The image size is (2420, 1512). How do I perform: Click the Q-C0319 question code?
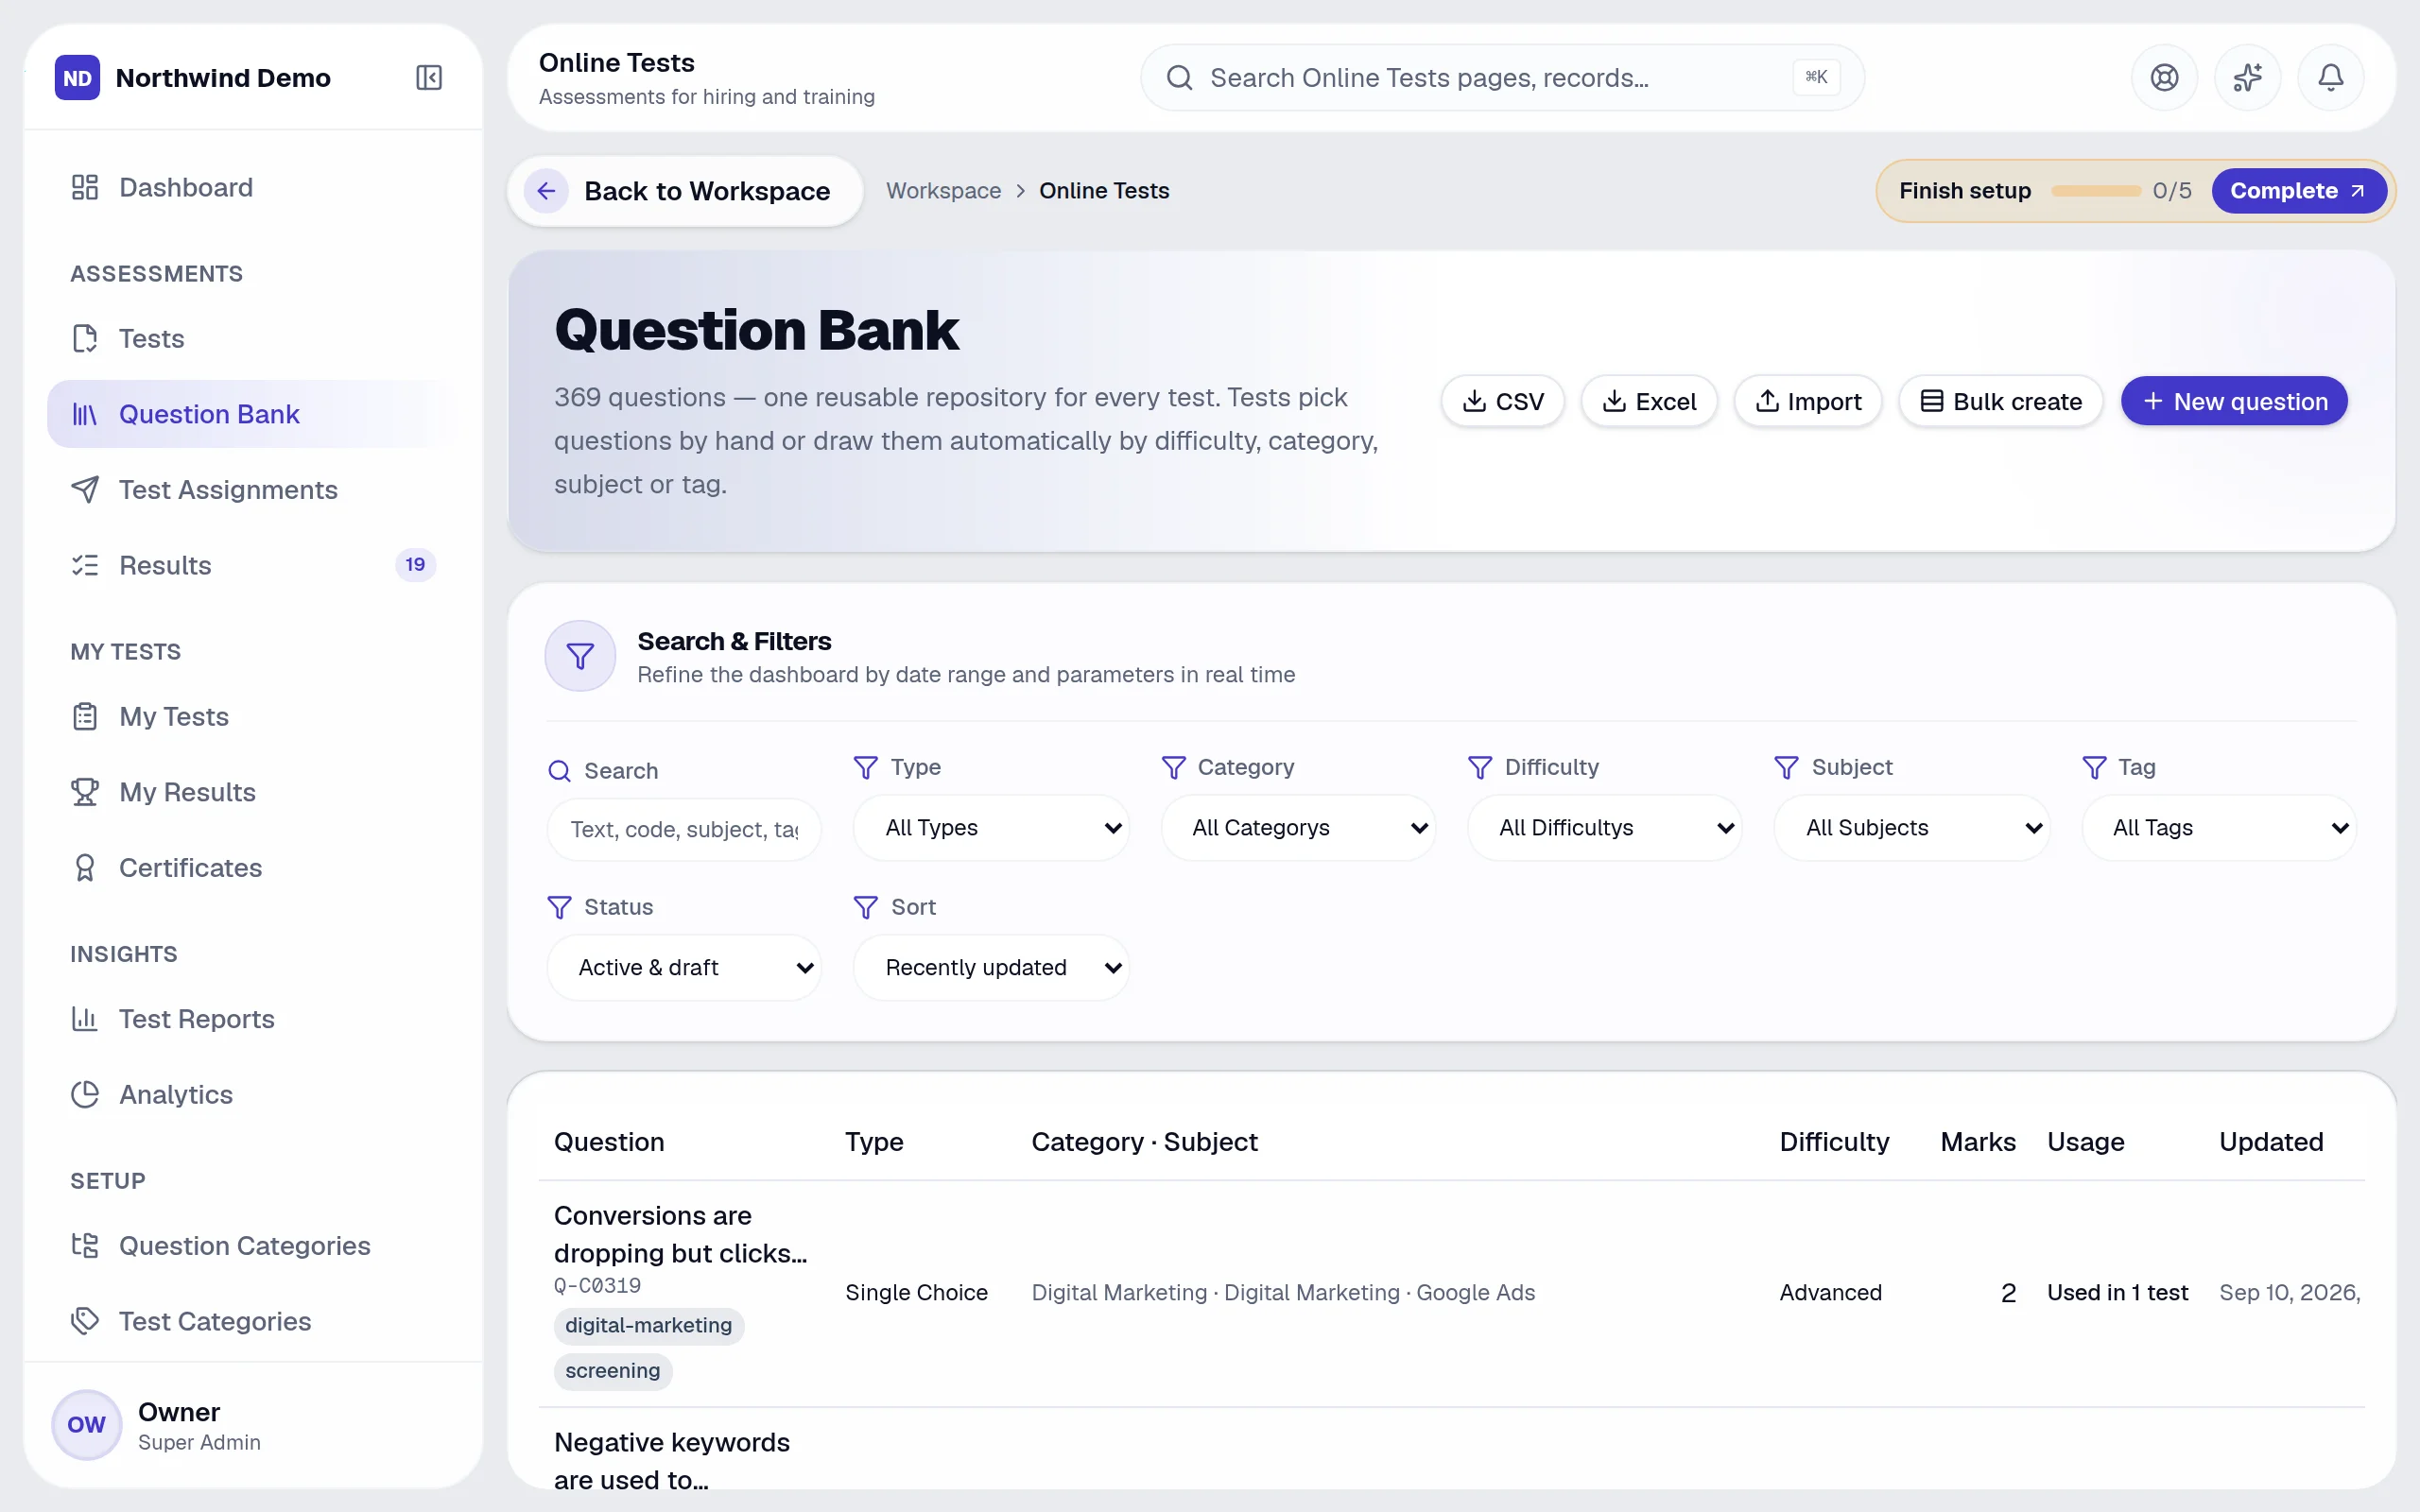coord(597,1286)
